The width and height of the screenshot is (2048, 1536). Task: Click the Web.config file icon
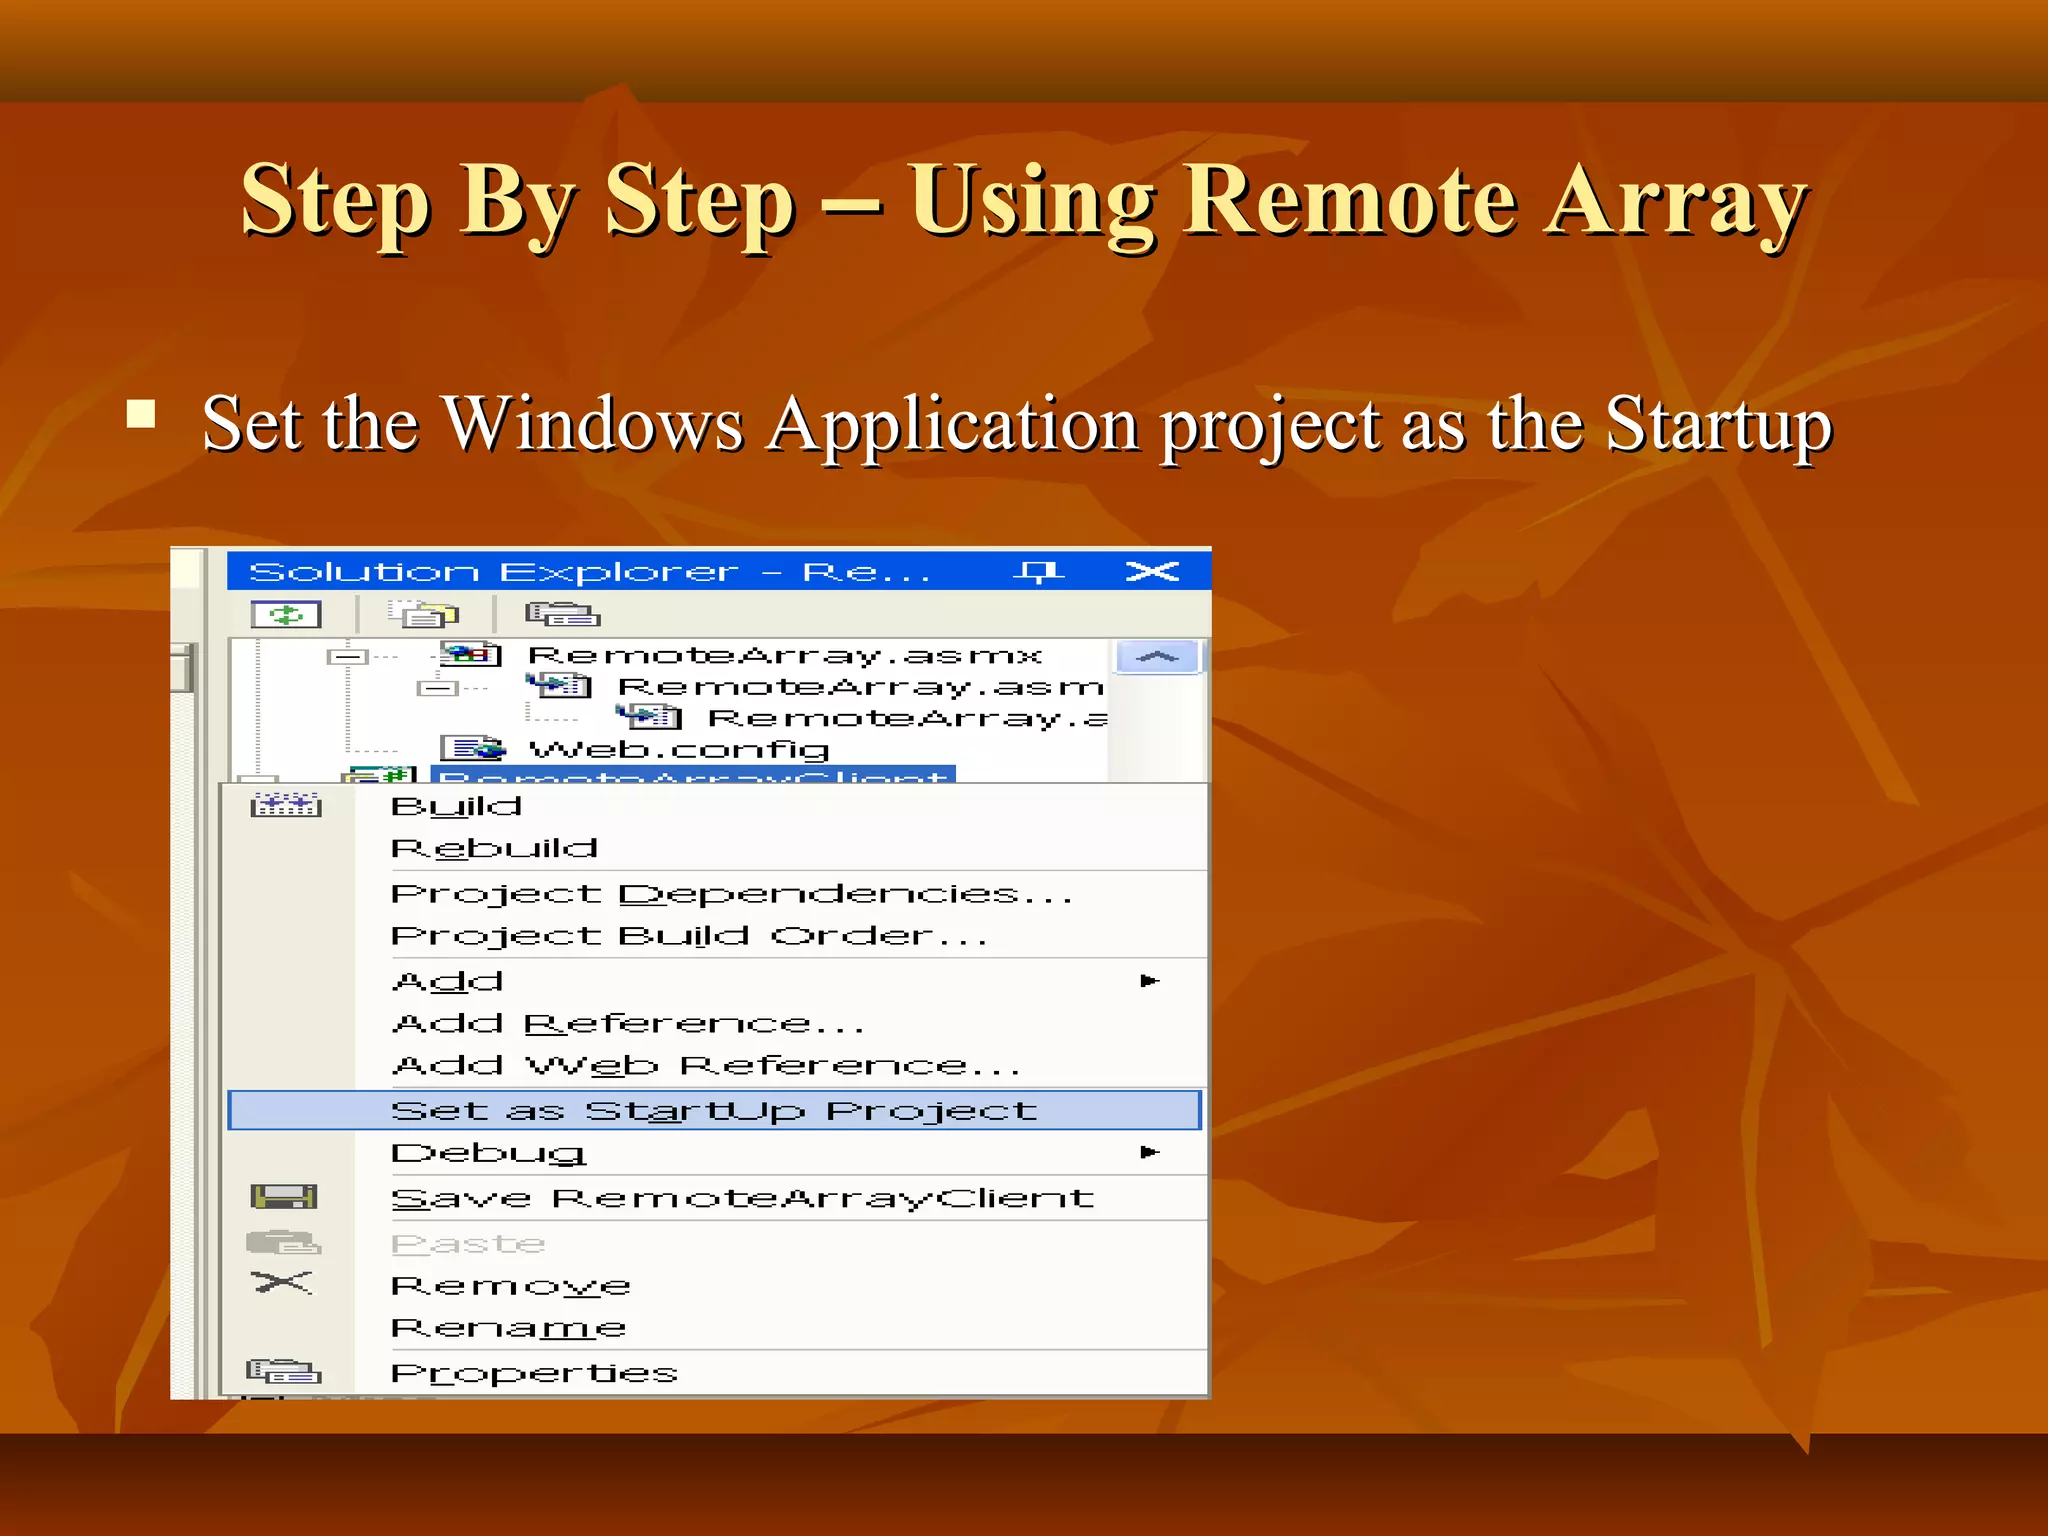[473, 748]
